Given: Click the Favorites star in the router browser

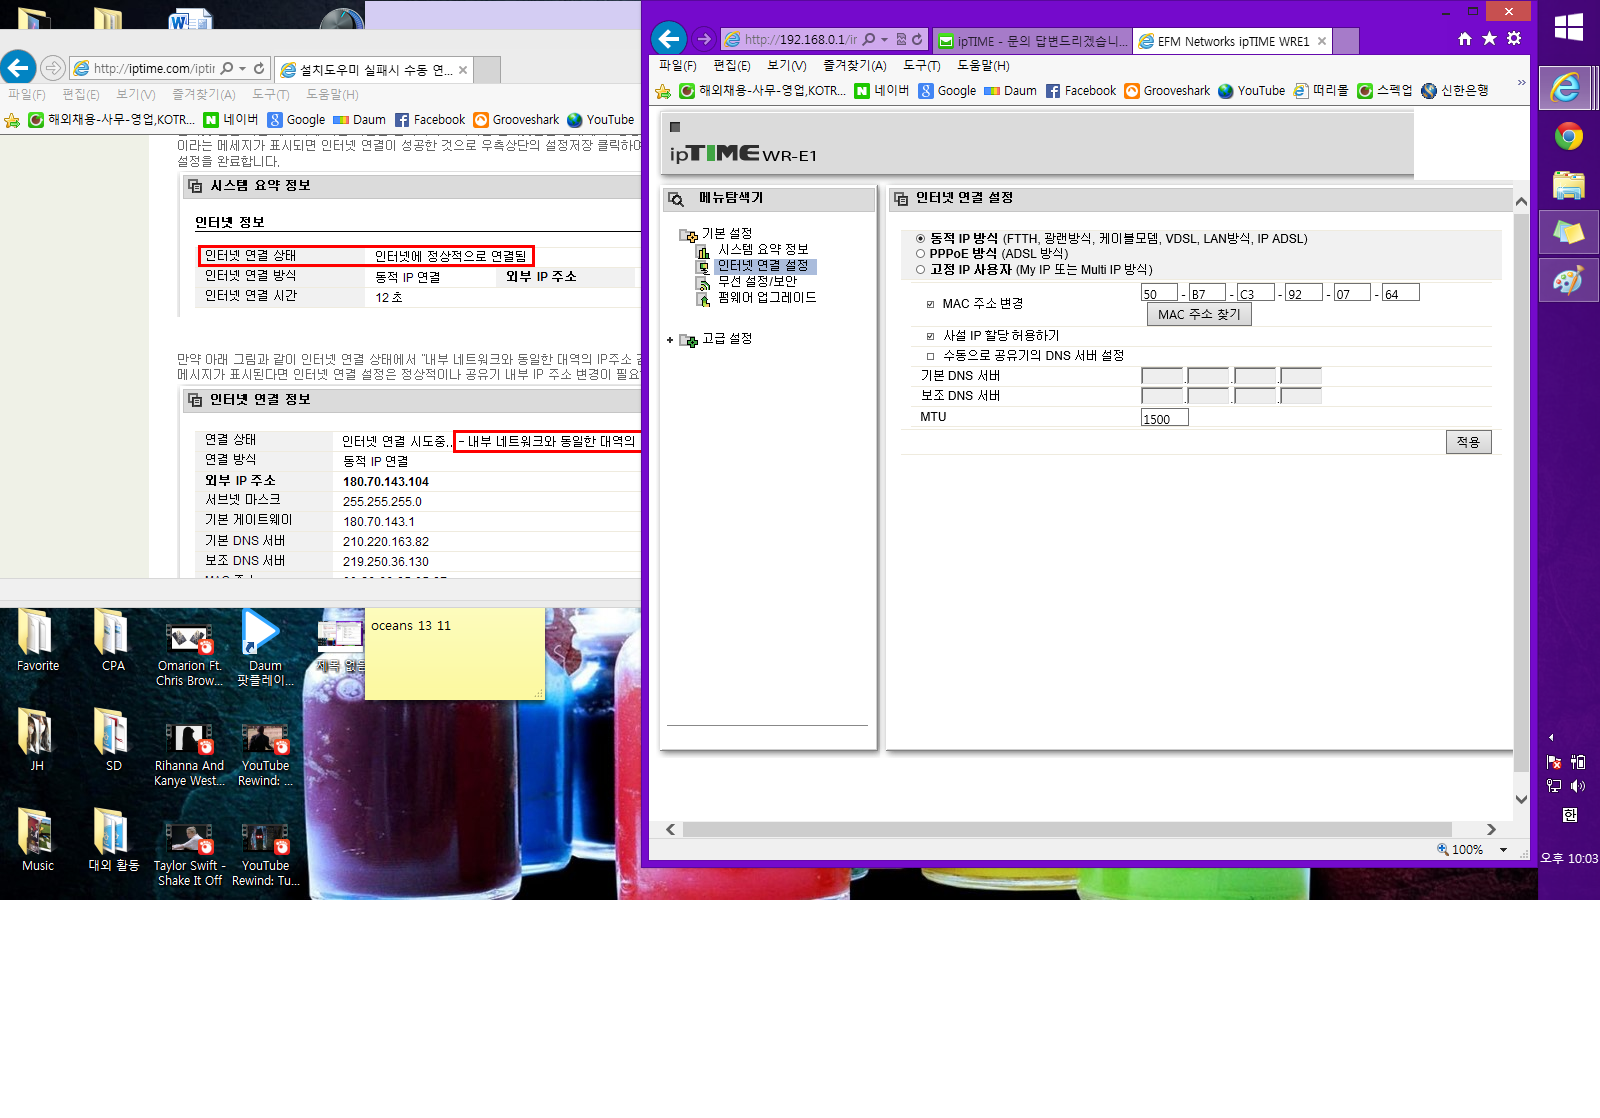Looking at the screenshot, I should [1489, 38].
